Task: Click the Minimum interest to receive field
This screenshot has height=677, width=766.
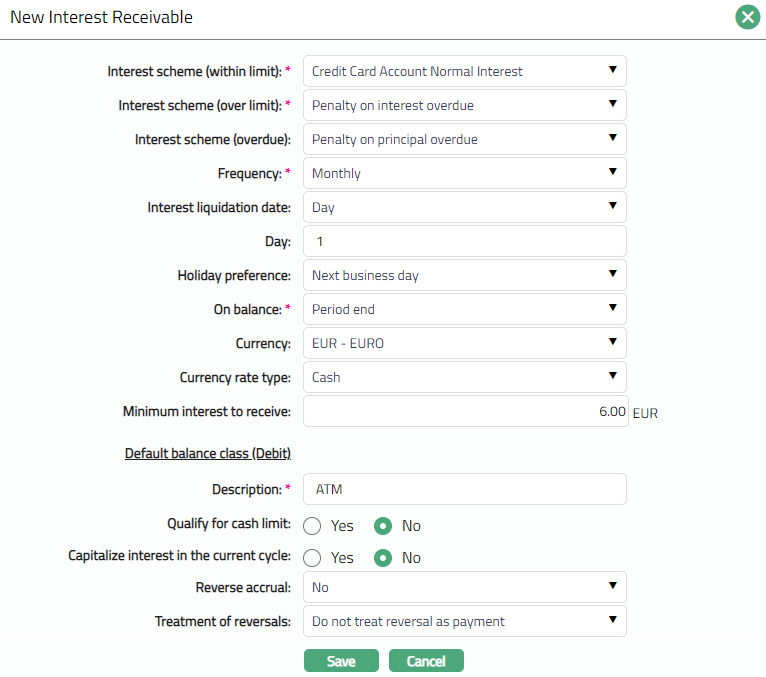Action: point(464,411)
